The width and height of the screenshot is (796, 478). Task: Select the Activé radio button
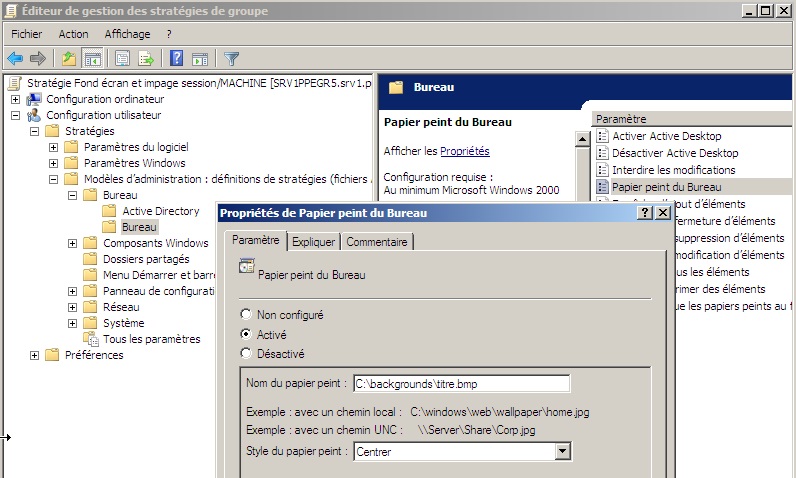click(247, 334)
